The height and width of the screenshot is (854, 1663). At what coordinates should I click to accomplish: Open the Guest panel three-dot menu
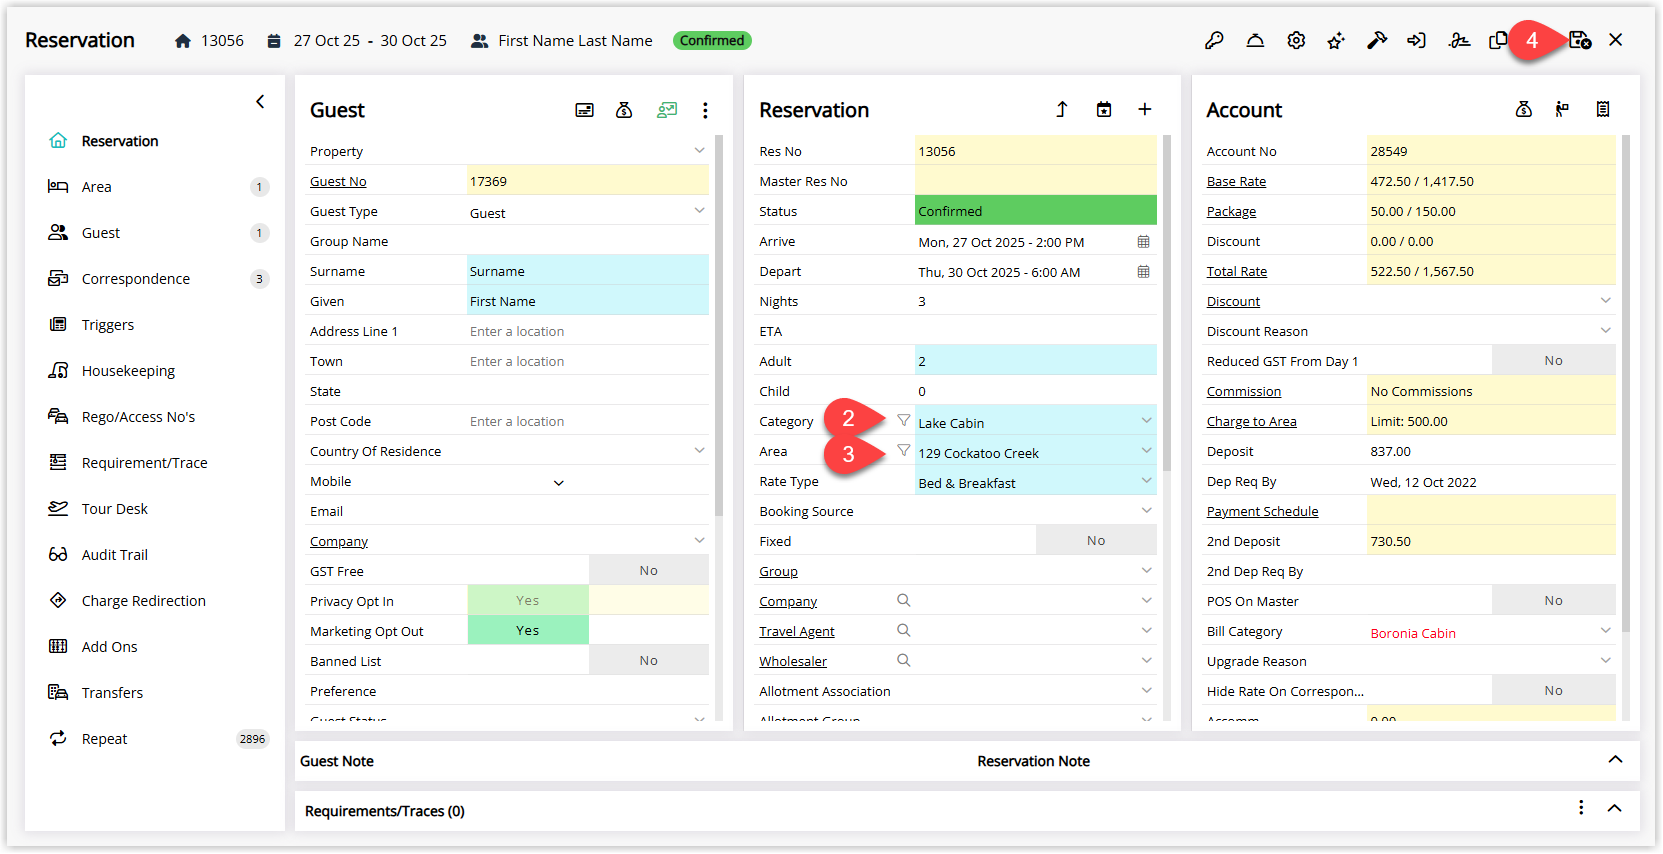705,110
